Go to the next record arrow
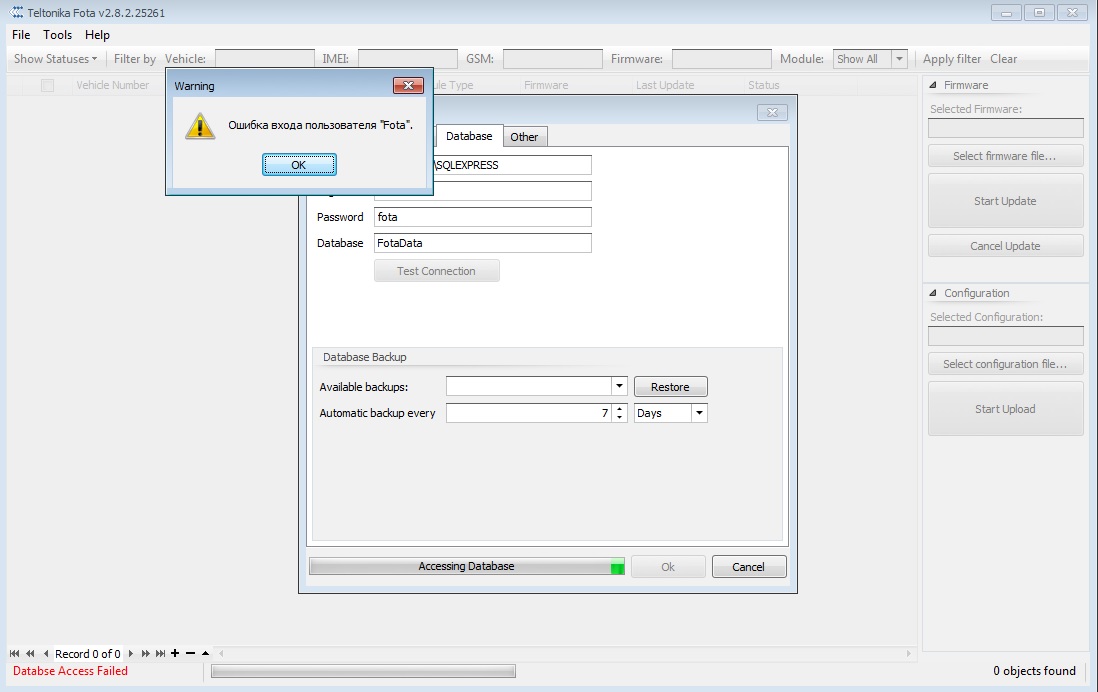 pos(131,654)
